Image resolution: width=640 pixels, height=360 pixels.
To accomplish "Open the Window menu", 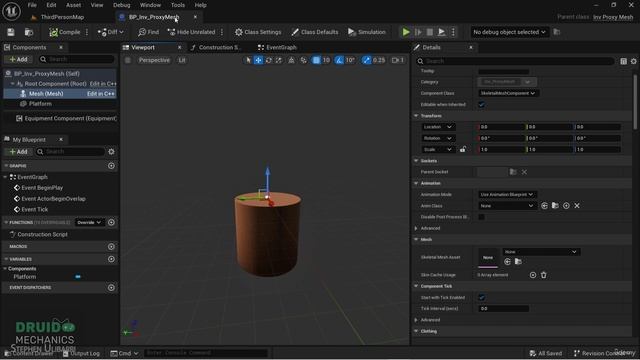I will 150,5.
